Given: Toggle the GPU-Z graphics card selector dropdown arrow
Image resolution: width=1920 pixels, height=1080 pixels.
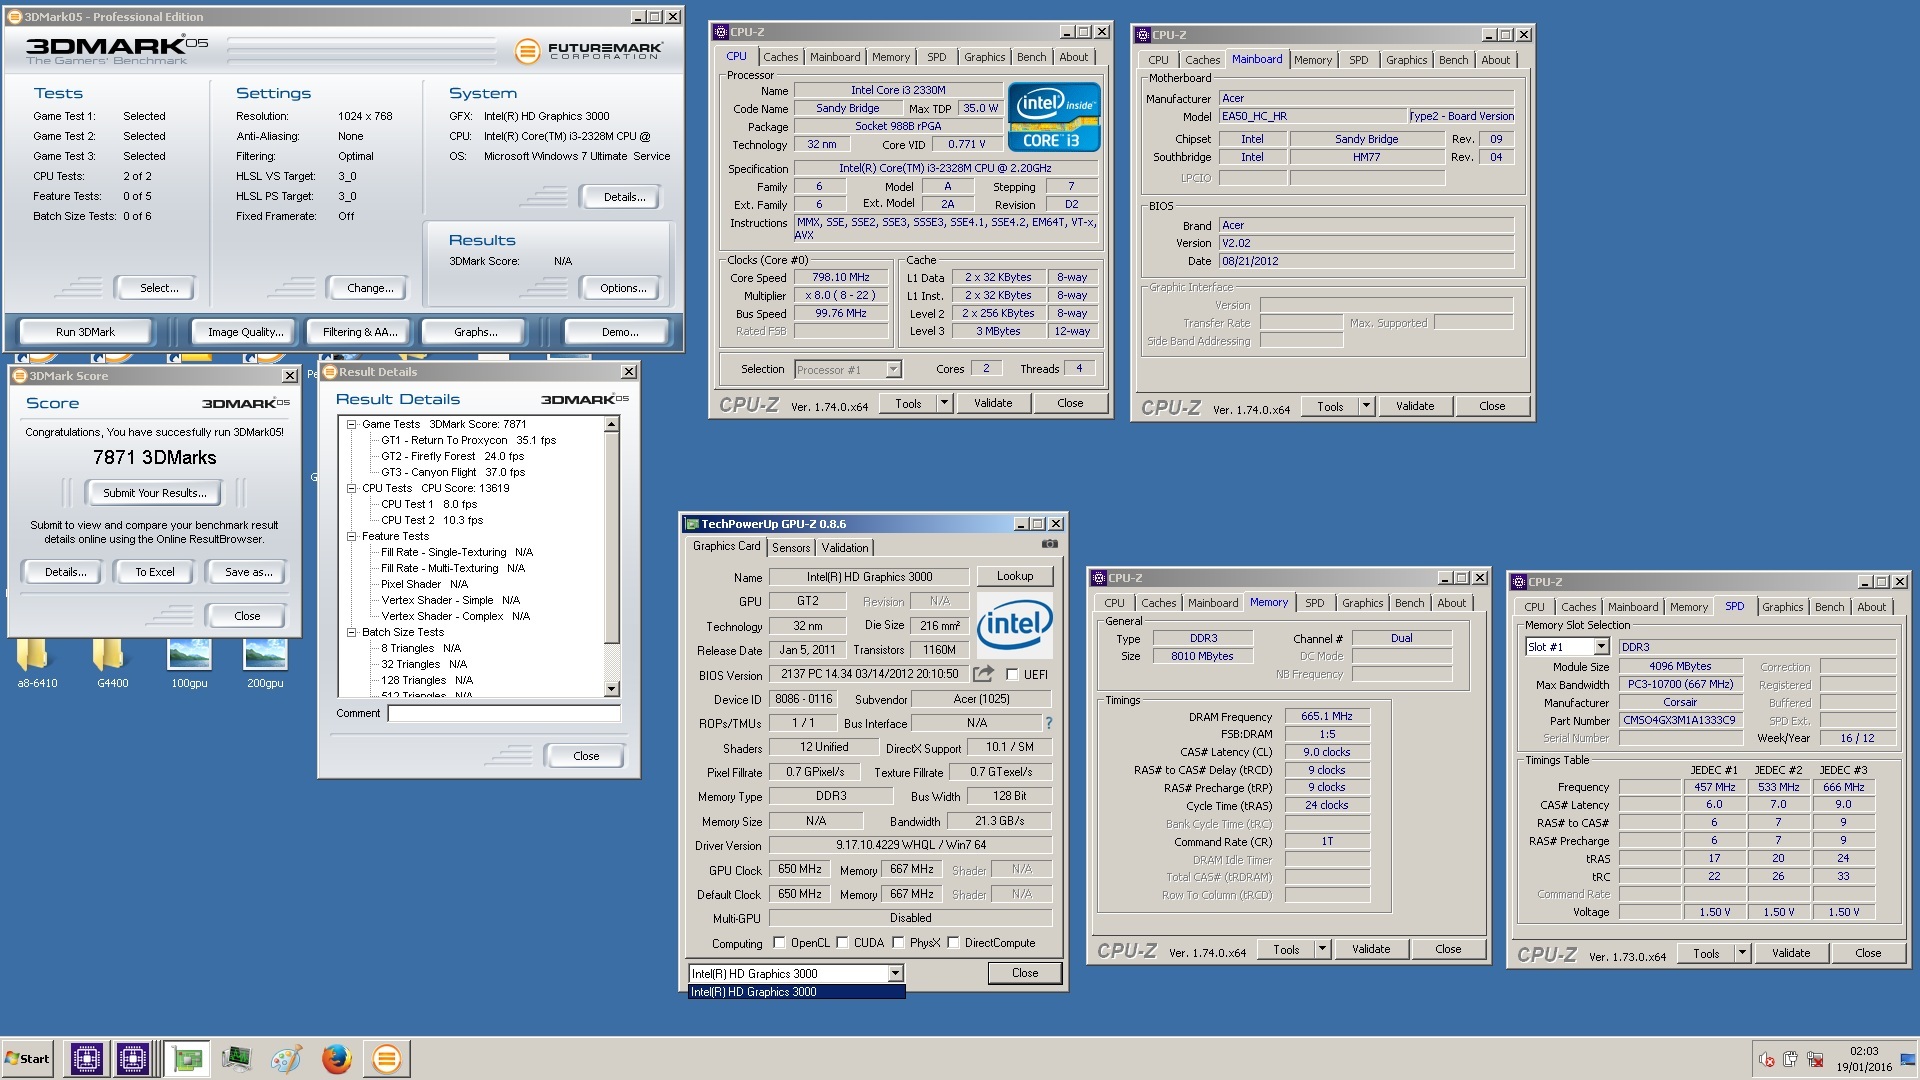Looking at the screenshot, I should point(895,973).
